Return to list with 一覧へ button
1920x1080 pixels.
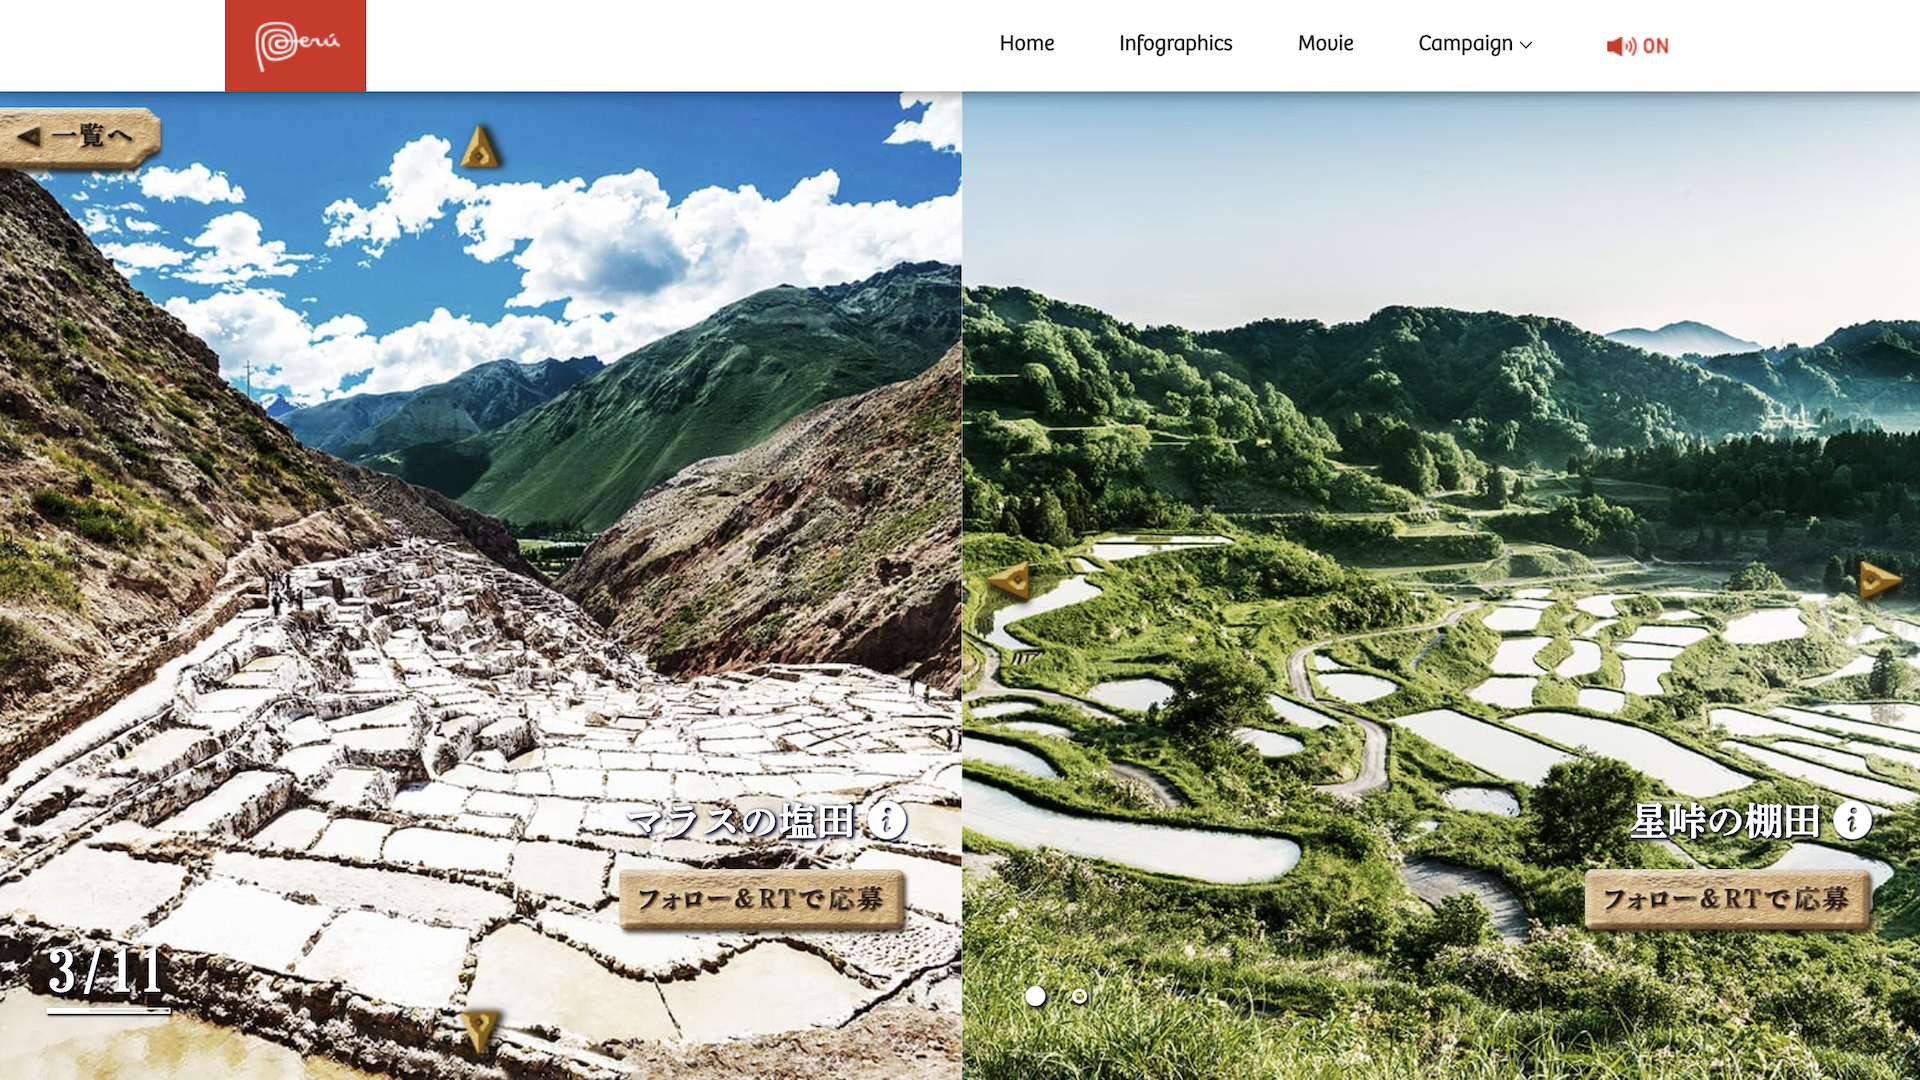coord(80,136)
